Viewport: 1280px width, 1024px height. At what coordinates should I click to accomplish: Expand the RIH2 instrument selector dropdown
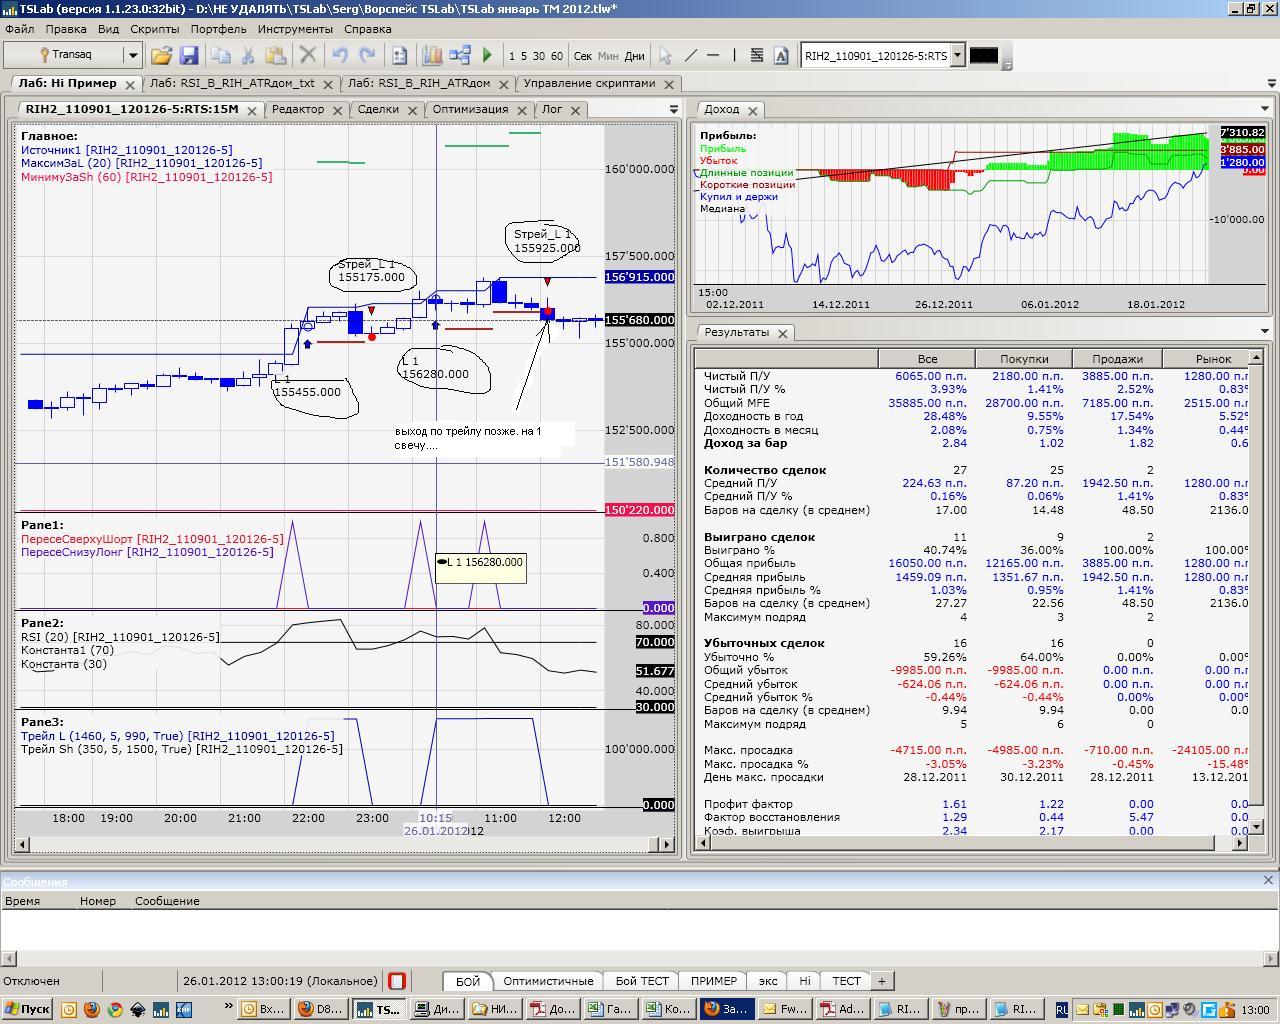pos(957,56)
